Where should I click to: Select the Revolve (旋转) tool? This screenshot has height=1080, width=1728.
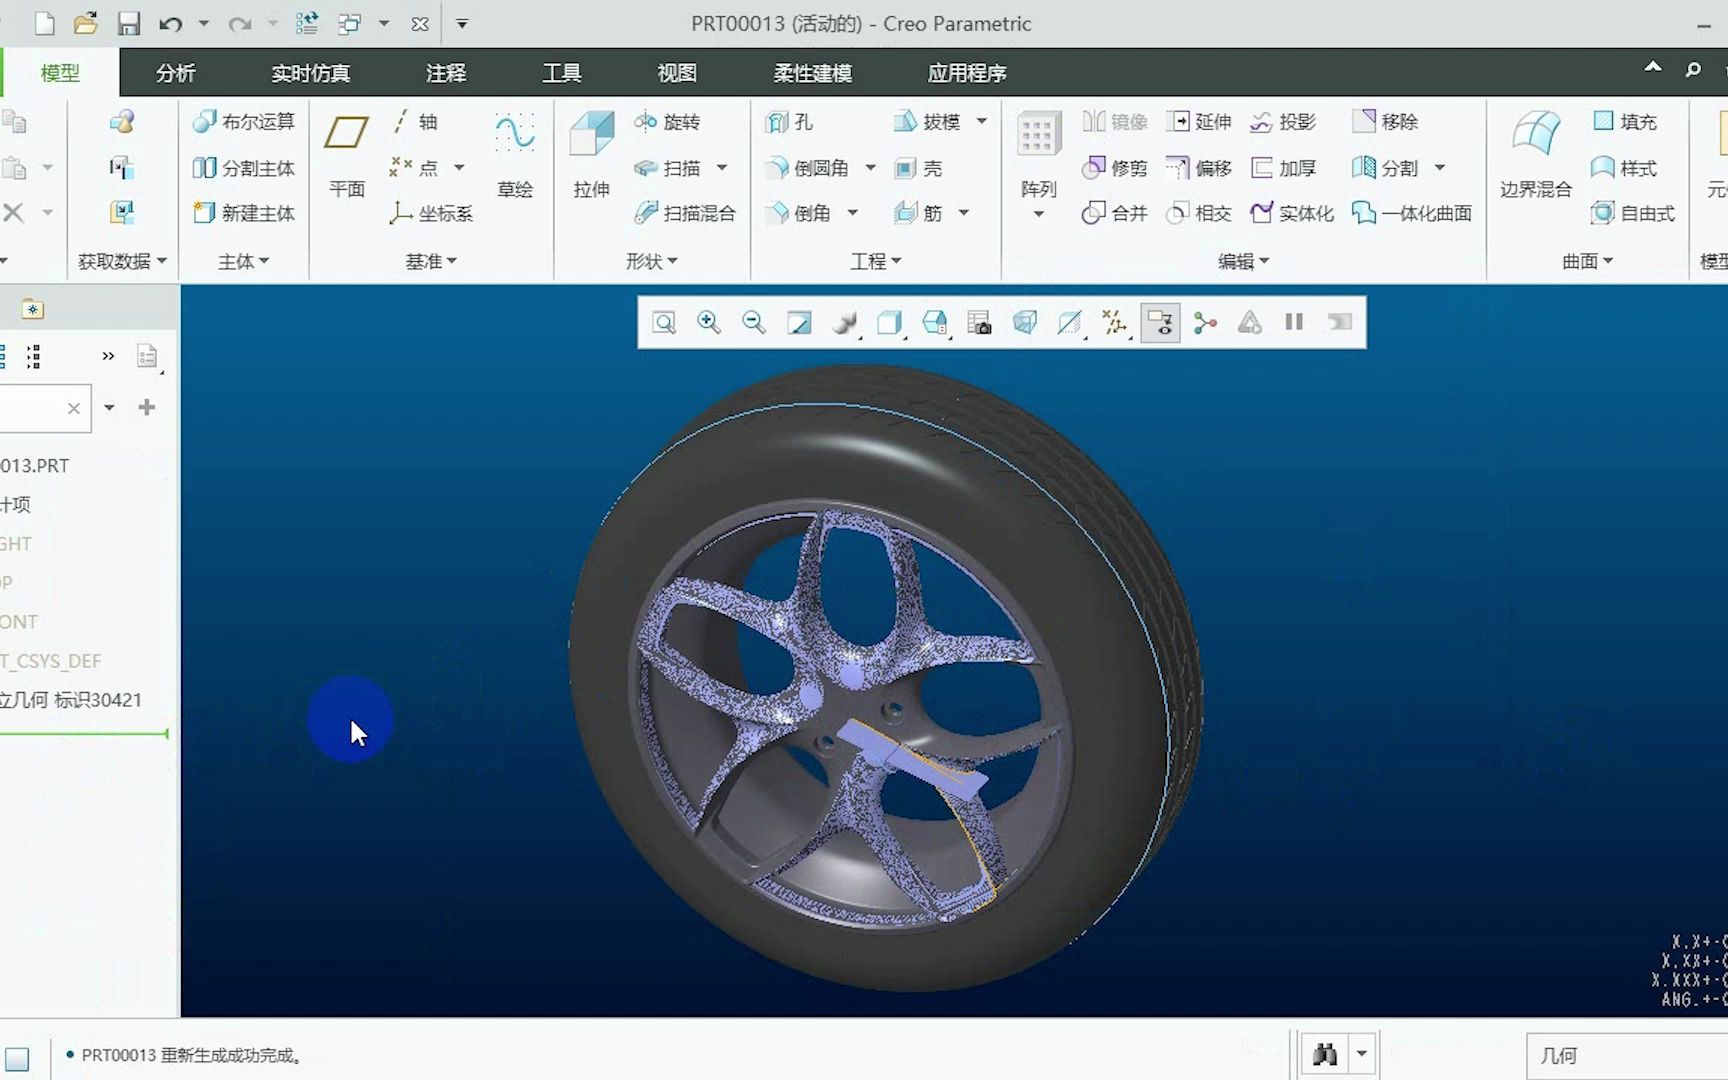pos(668,122)
